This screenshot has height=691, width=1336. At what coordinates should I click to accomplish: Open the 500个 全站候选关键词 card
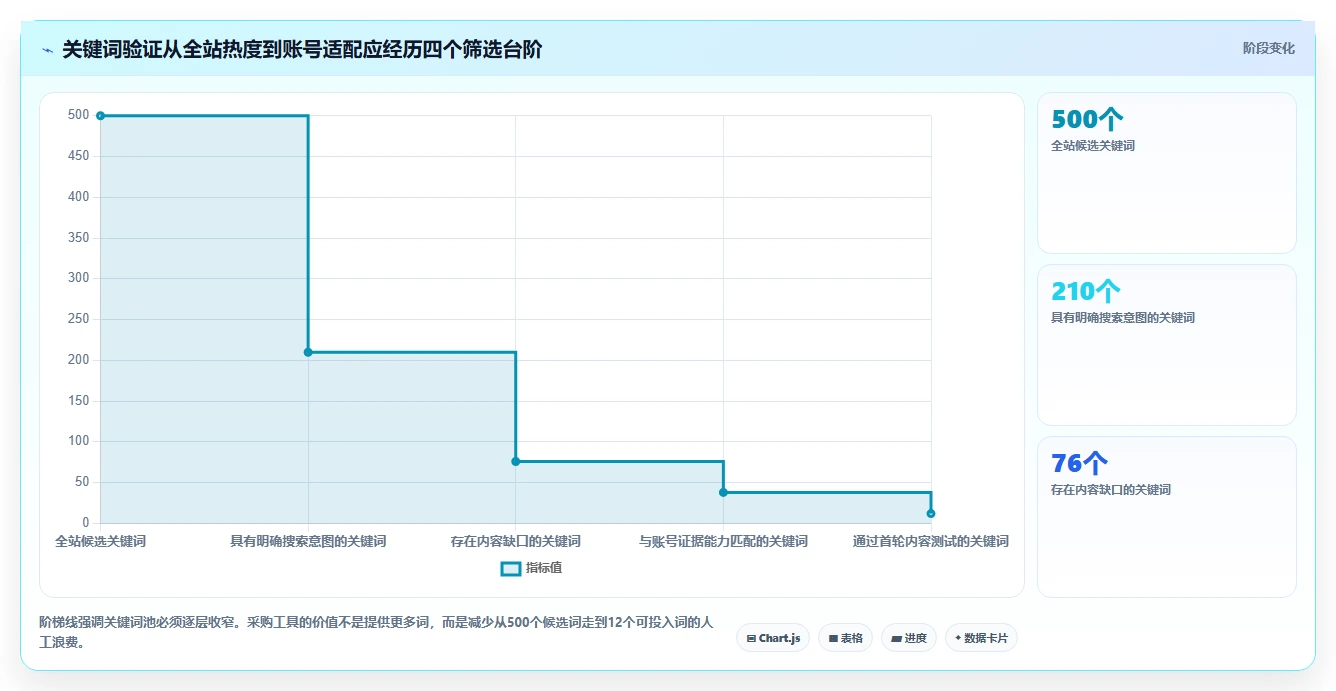1167,173
